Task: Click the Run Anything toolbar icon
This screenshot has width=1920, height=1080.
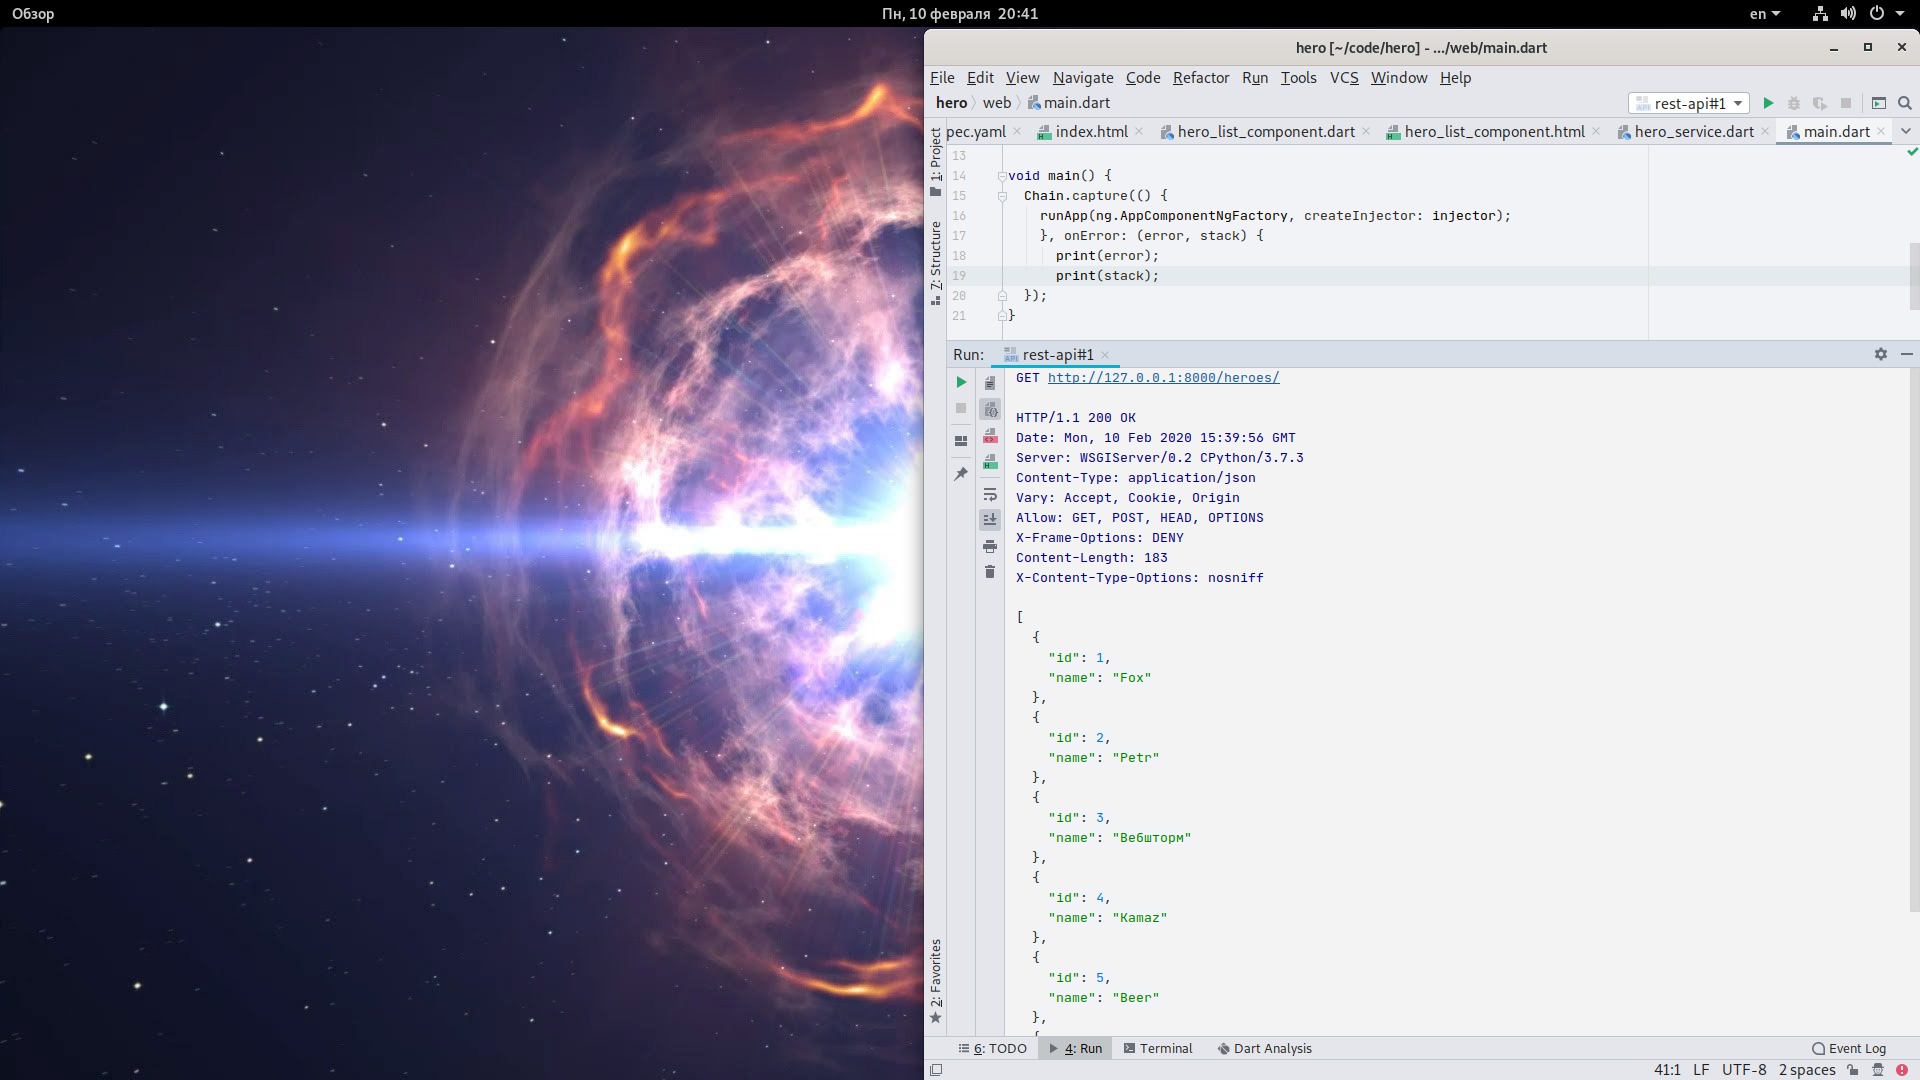Action: click(x=1879, y=103)
